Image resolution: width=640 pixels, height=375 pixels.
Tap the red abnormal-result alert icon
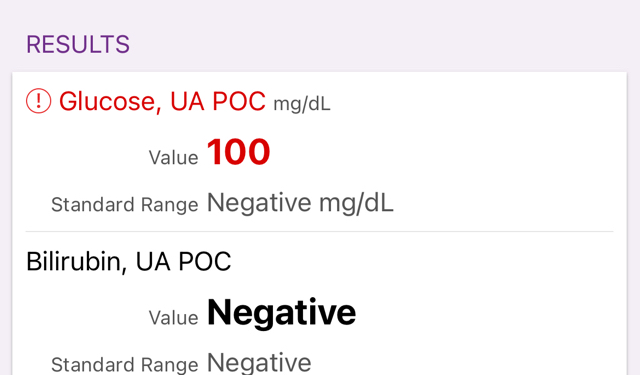tap(38, 101)
